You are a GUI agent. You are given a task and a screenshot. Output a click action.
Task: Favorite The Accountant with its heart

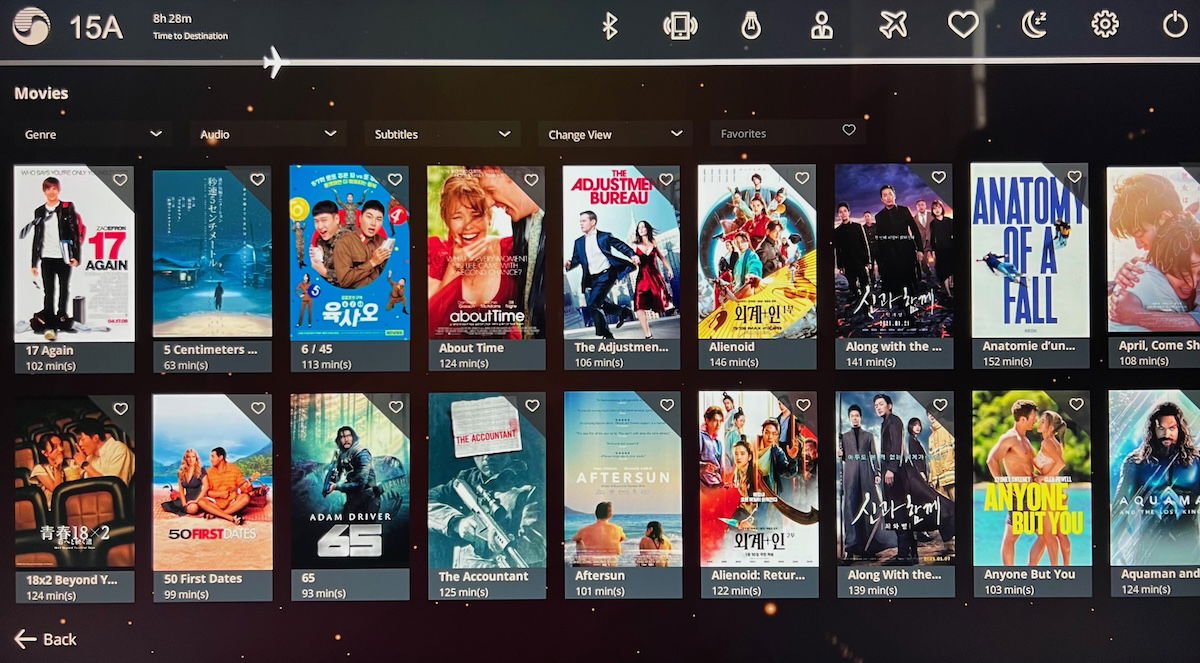point(532,406)
